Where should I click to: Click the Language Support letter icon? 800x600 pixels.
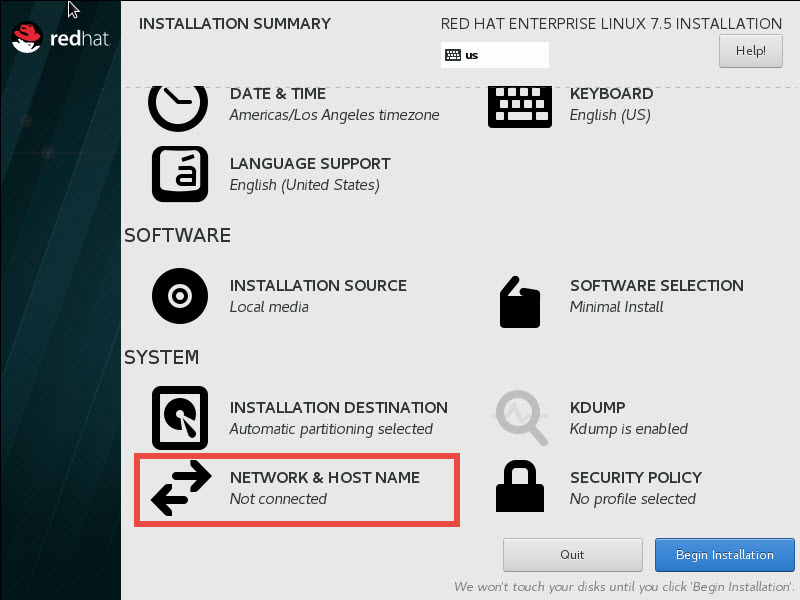[x=180, y=174]
